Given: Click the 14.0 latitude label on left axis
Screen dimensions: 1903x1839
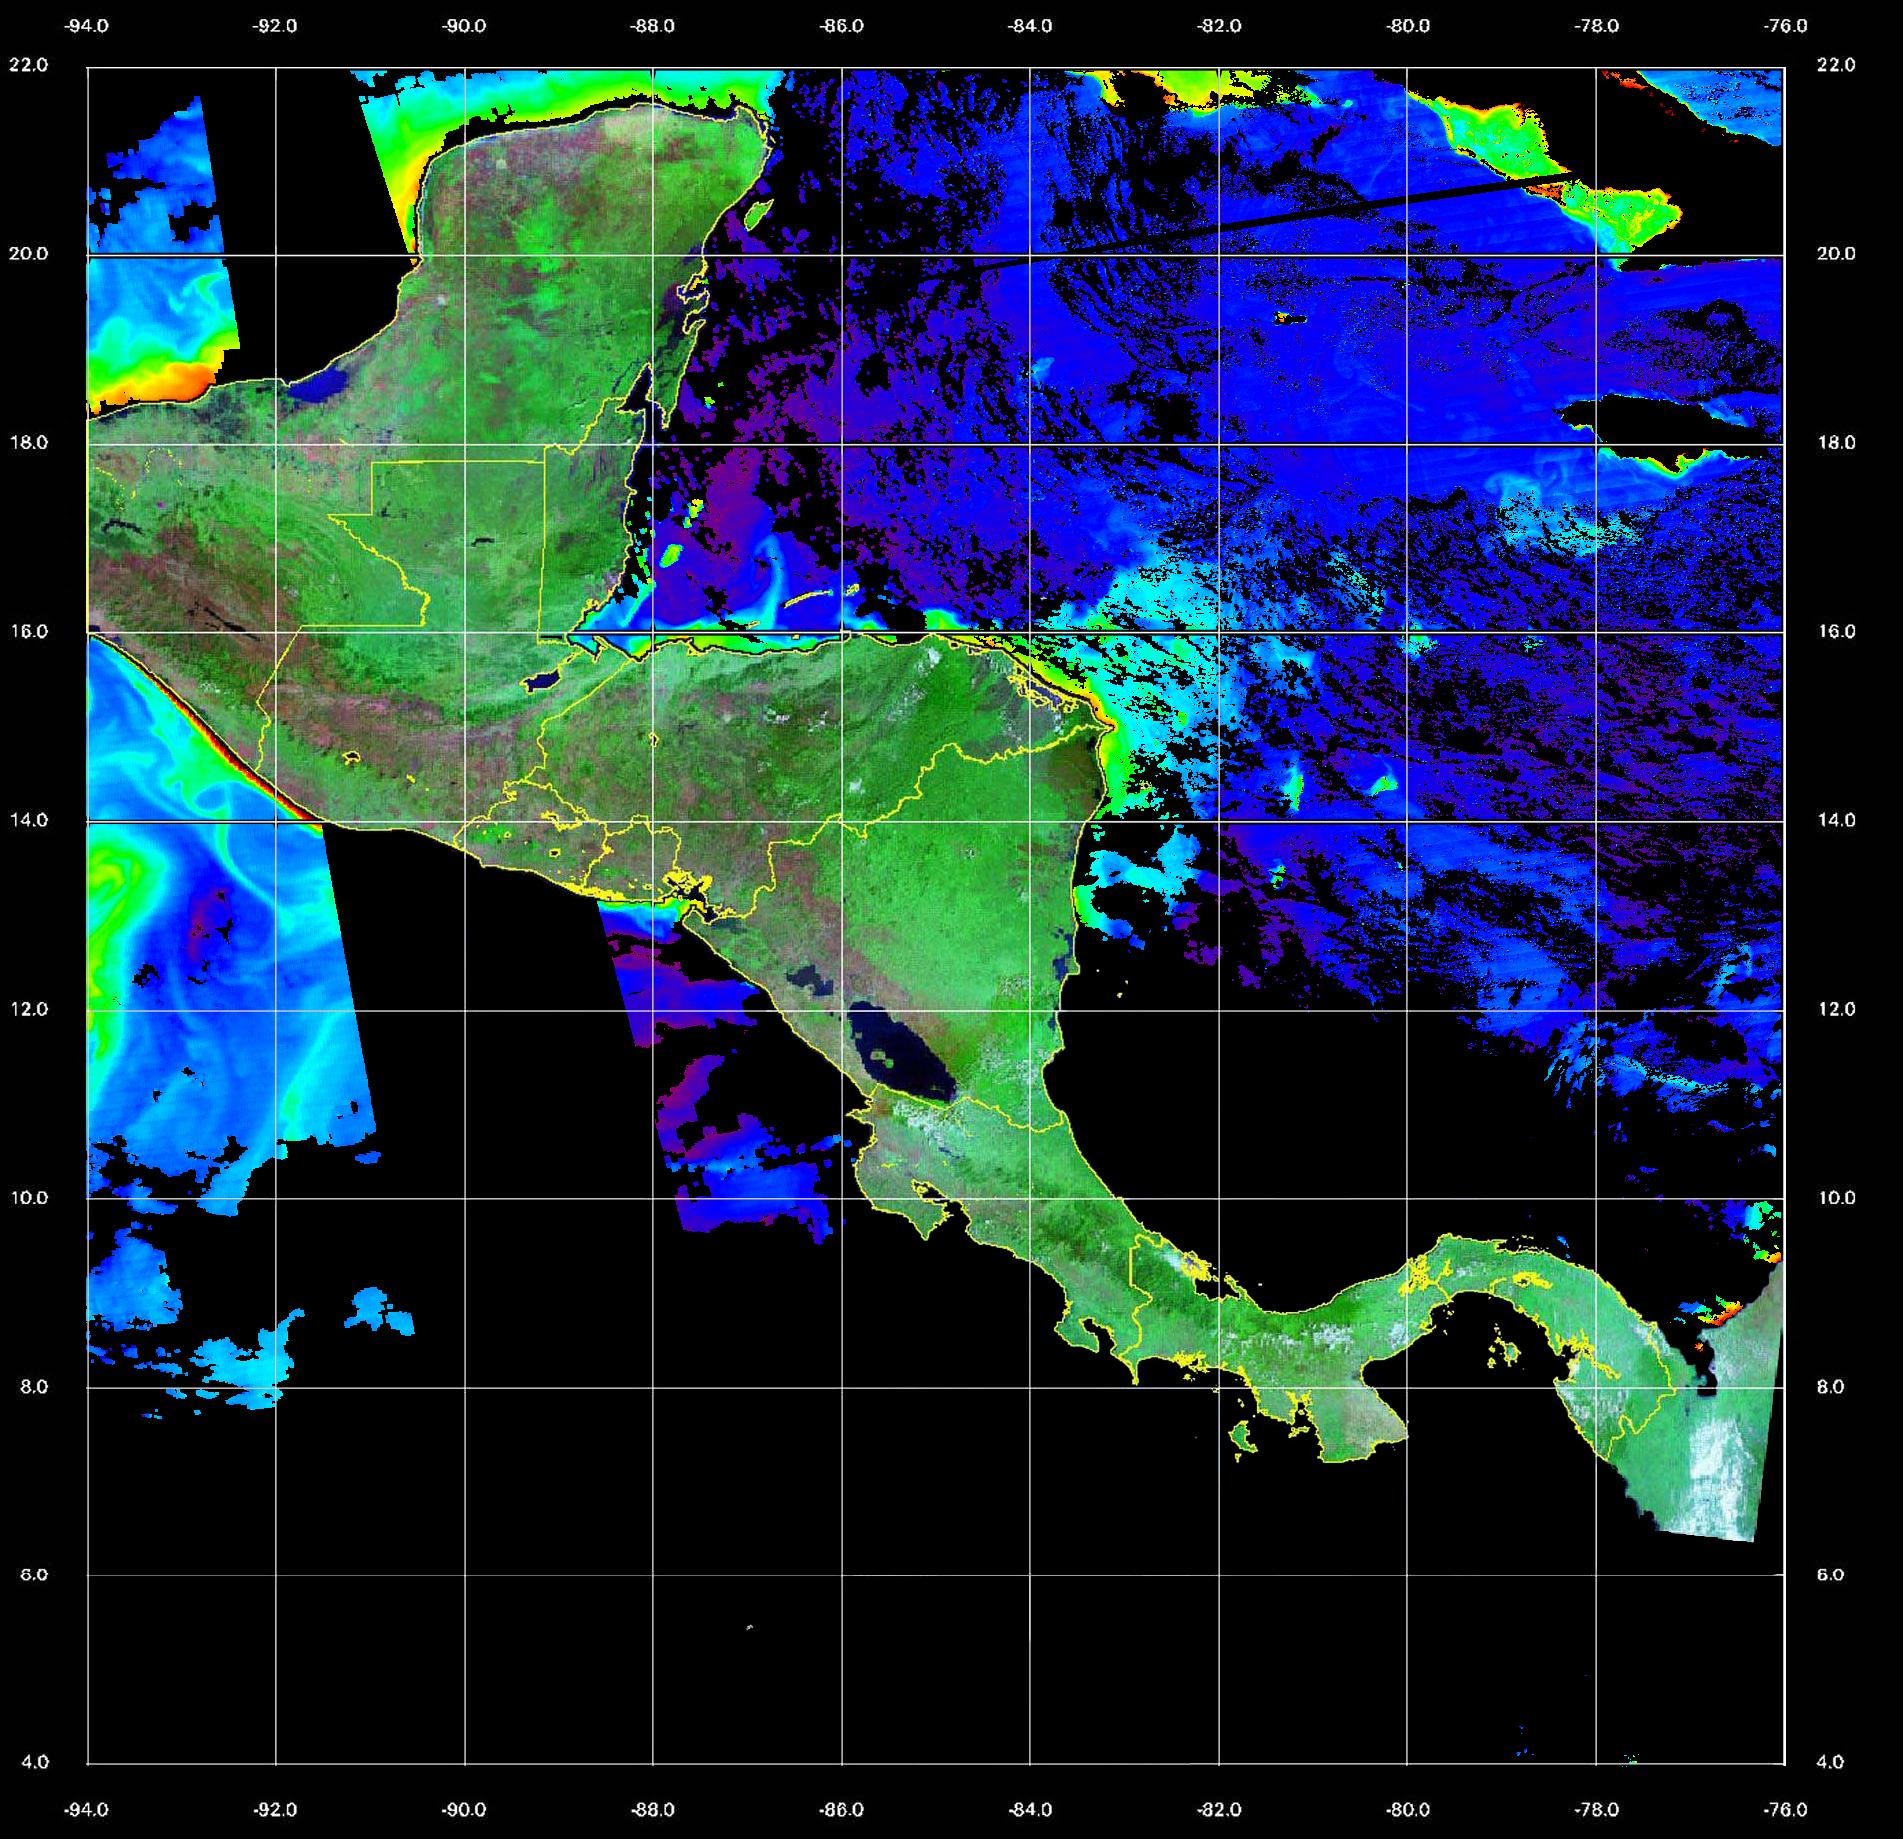Looking at the screenshot, I should tap(28, 820).
